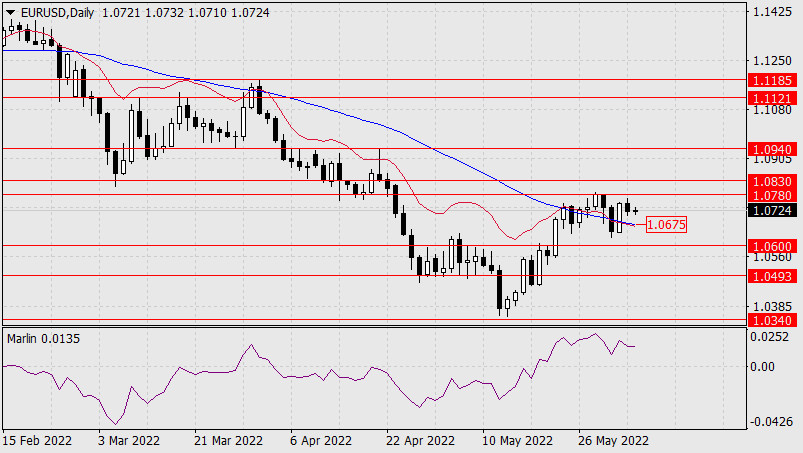Click the 1.0940 resistance level label
Viewport: 803px width, 453px height.
(772, 149)
